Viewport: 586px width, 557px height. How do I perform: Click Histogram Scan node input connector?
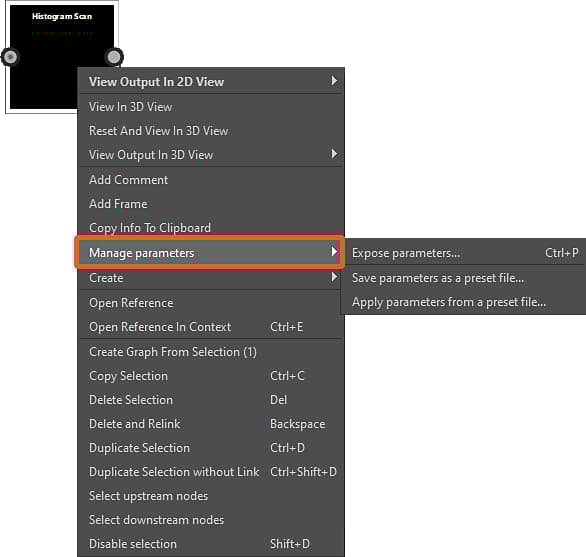pyautogui.click(x=10, y=57)
